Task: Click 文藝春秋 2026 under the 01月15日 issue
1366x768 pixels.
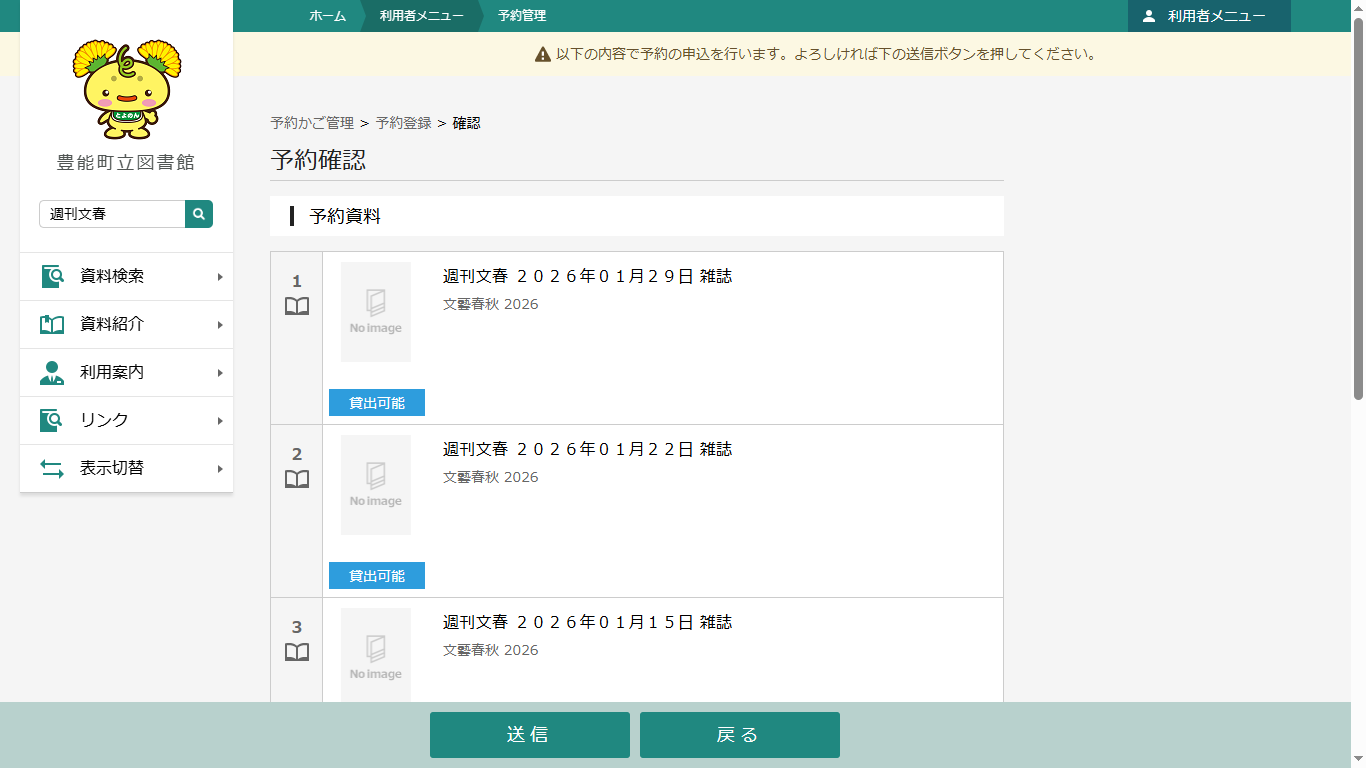Action: pos(491,650)
